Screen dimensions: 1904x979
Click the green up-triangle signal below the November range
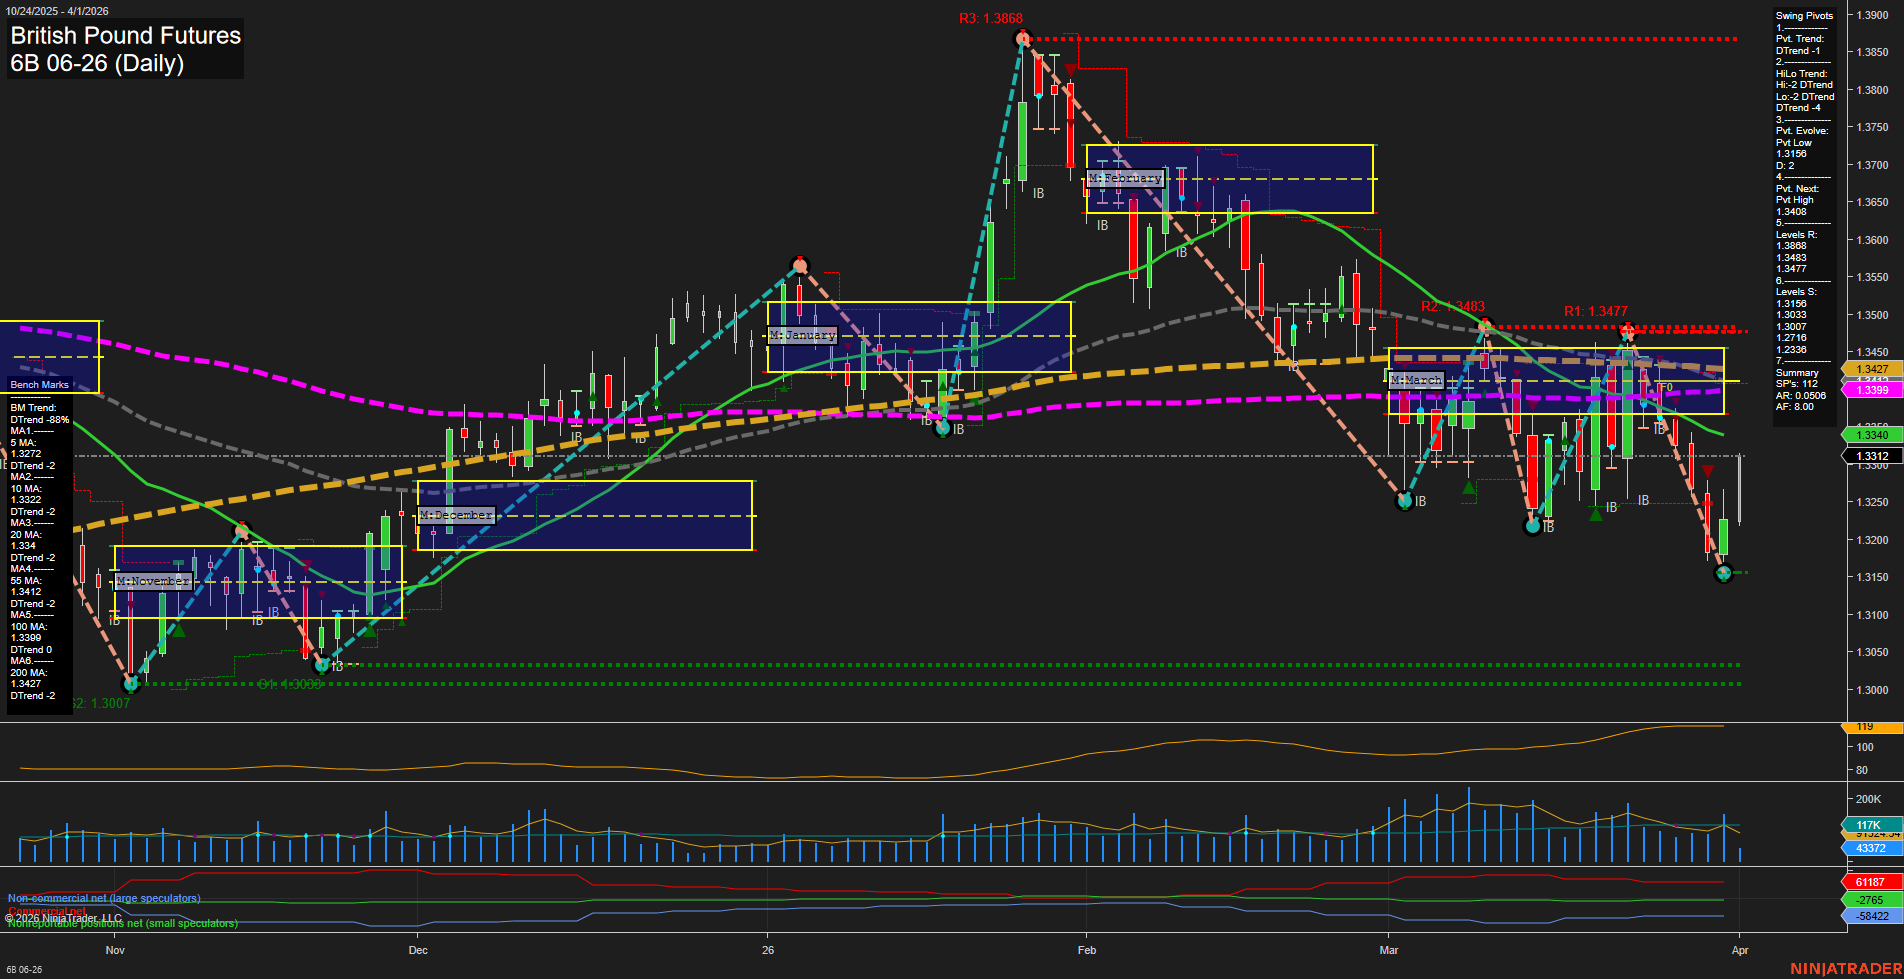coord(180,632)
